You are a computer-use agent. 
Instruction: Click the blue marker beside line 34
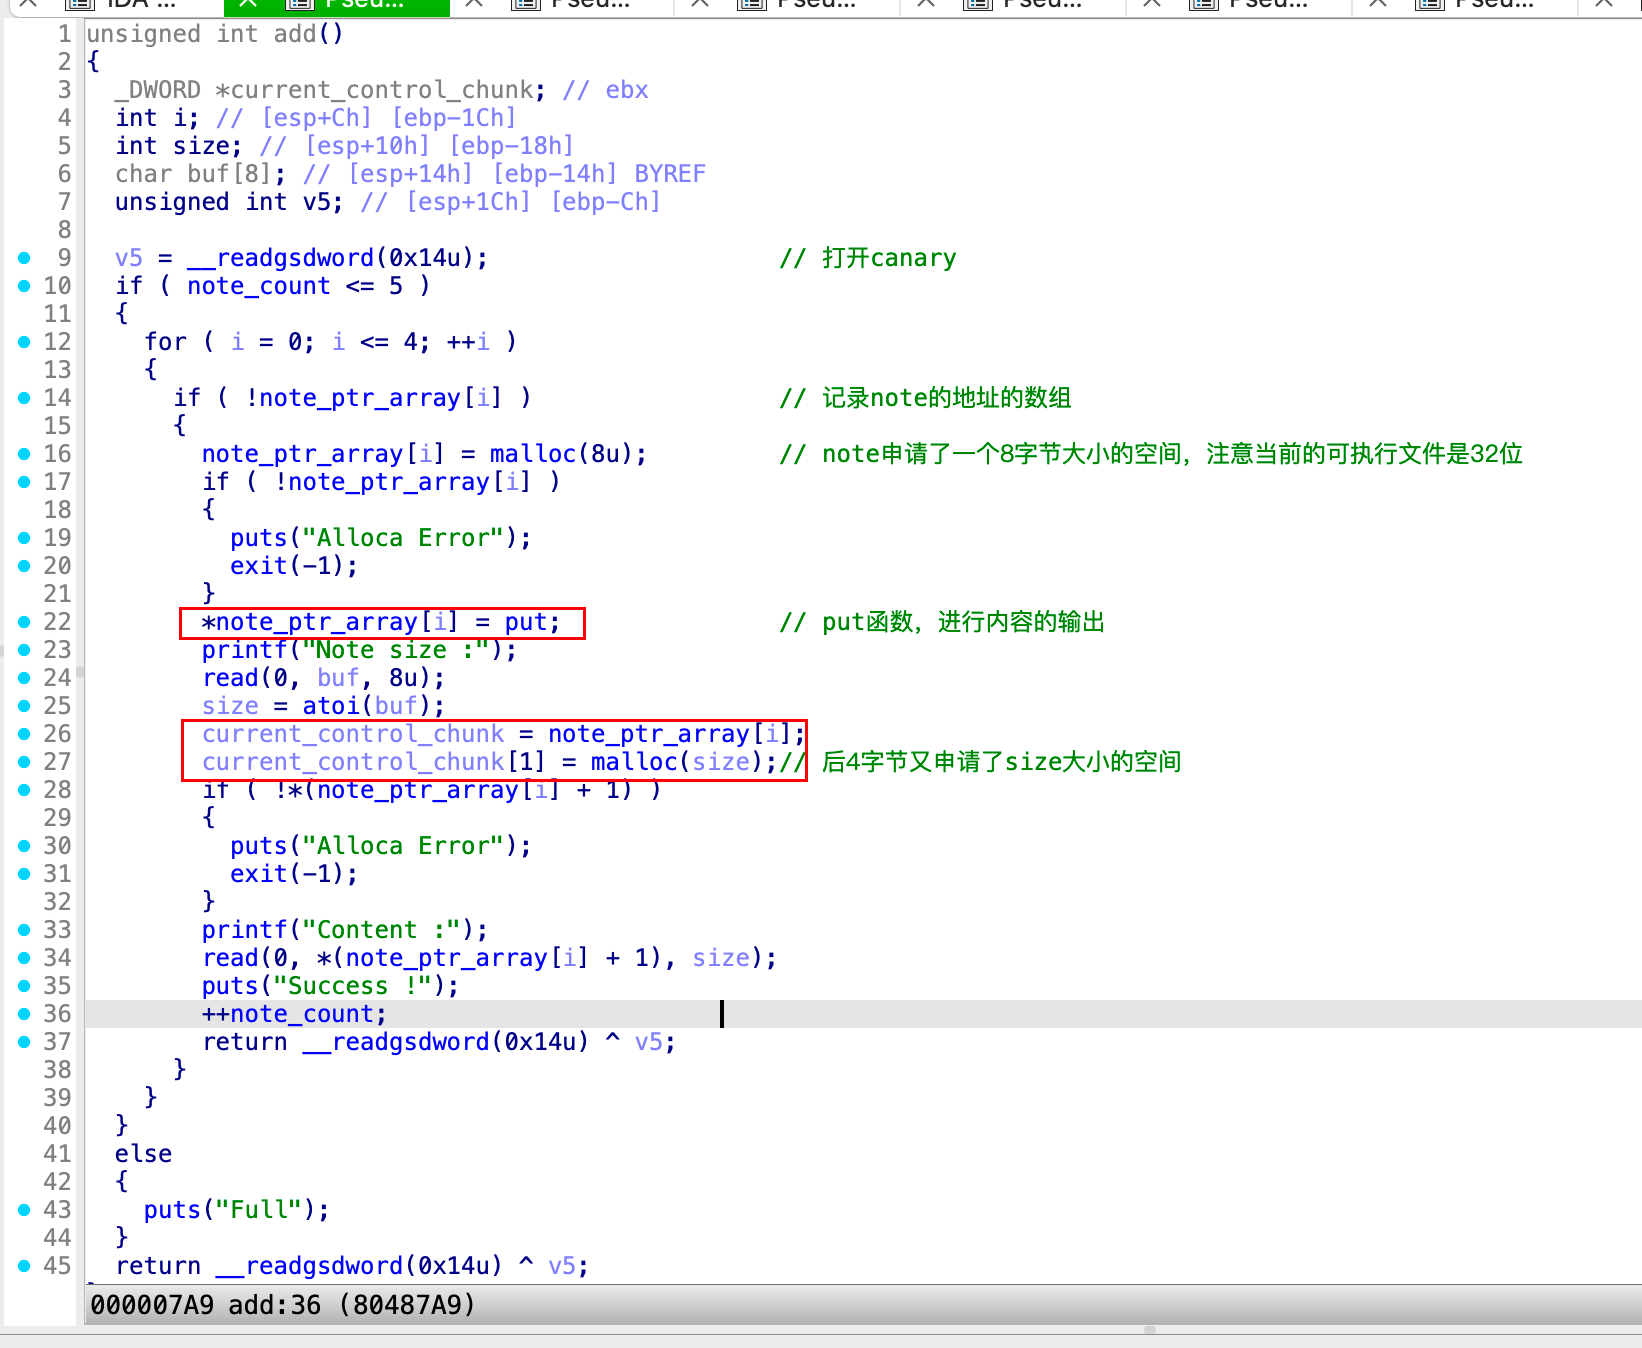click(x=25, y=957)
